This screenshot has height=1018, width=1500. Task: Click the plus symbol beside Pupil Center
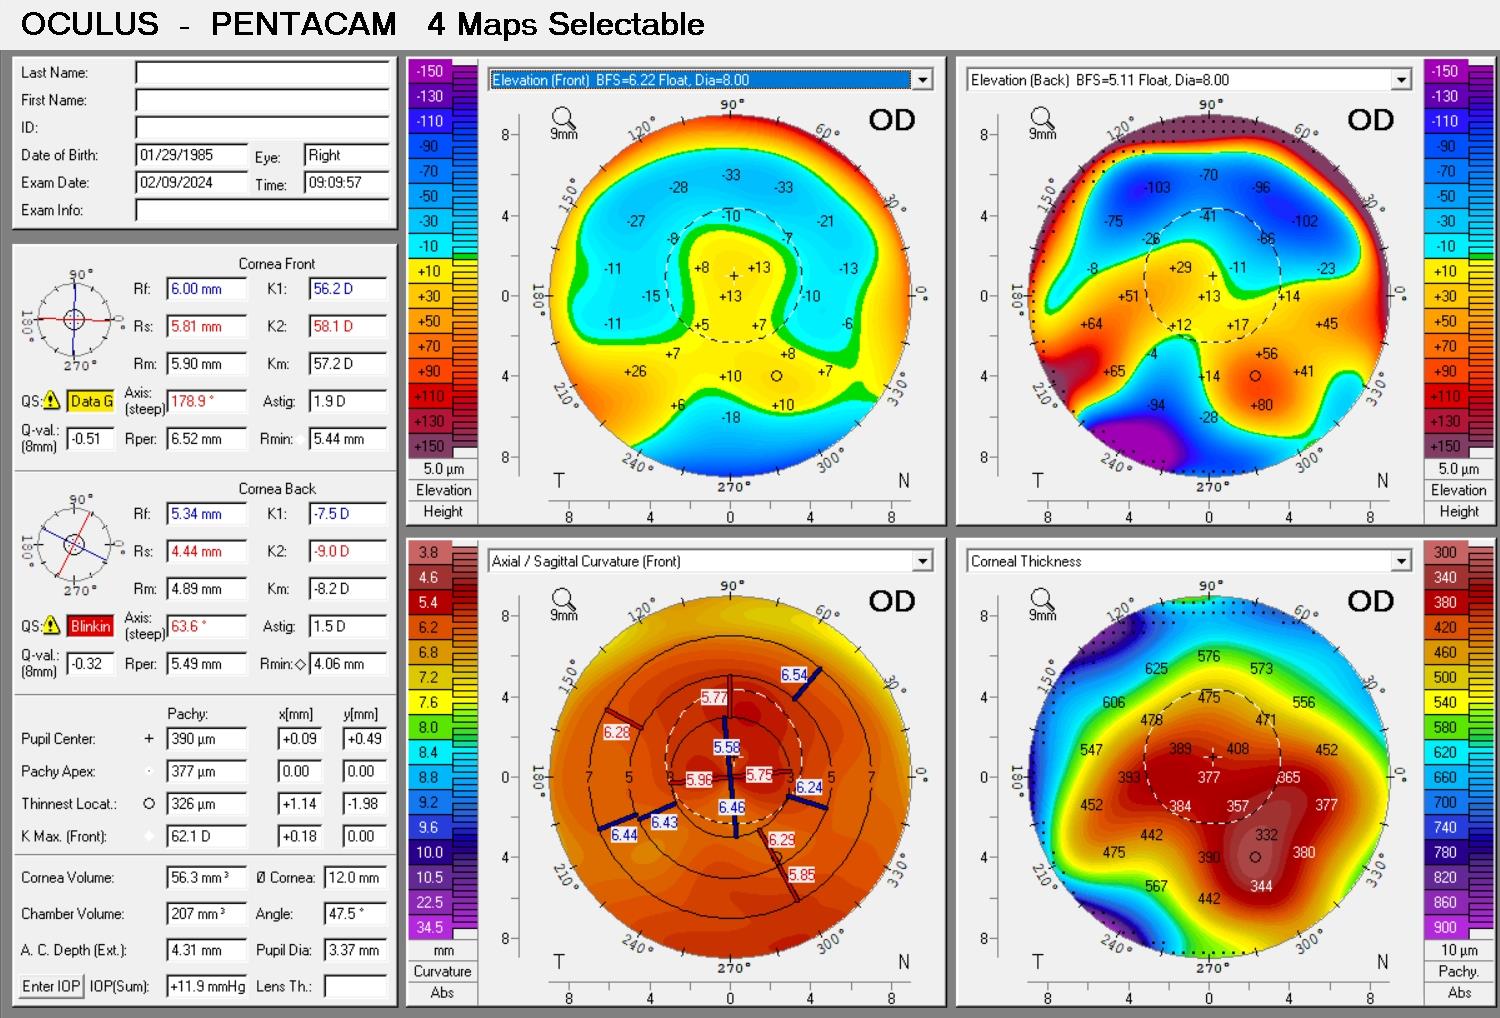[149, 739]
